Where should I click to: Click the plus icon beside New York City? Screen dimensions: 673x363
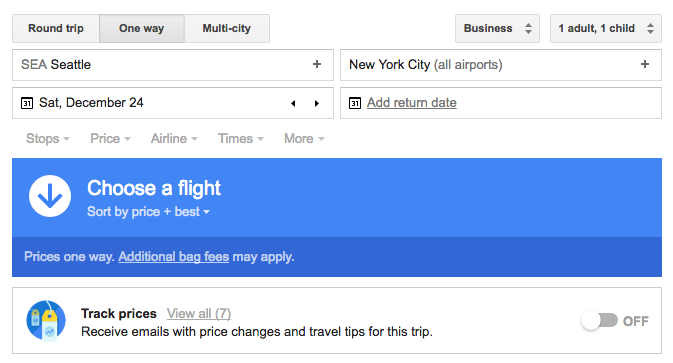pyautogui.click(x=645, y=64)
